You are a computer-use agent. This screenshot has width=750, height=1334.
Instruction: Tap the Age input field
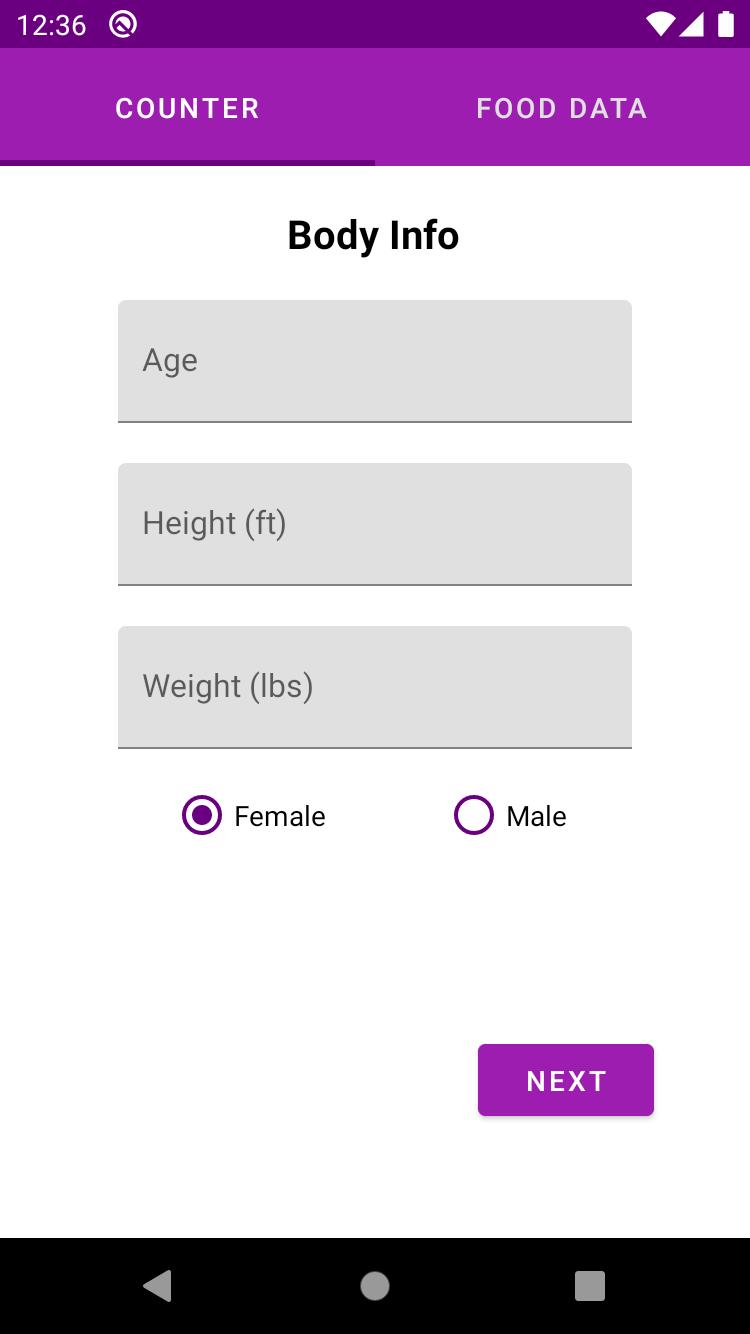coord(374,361)
